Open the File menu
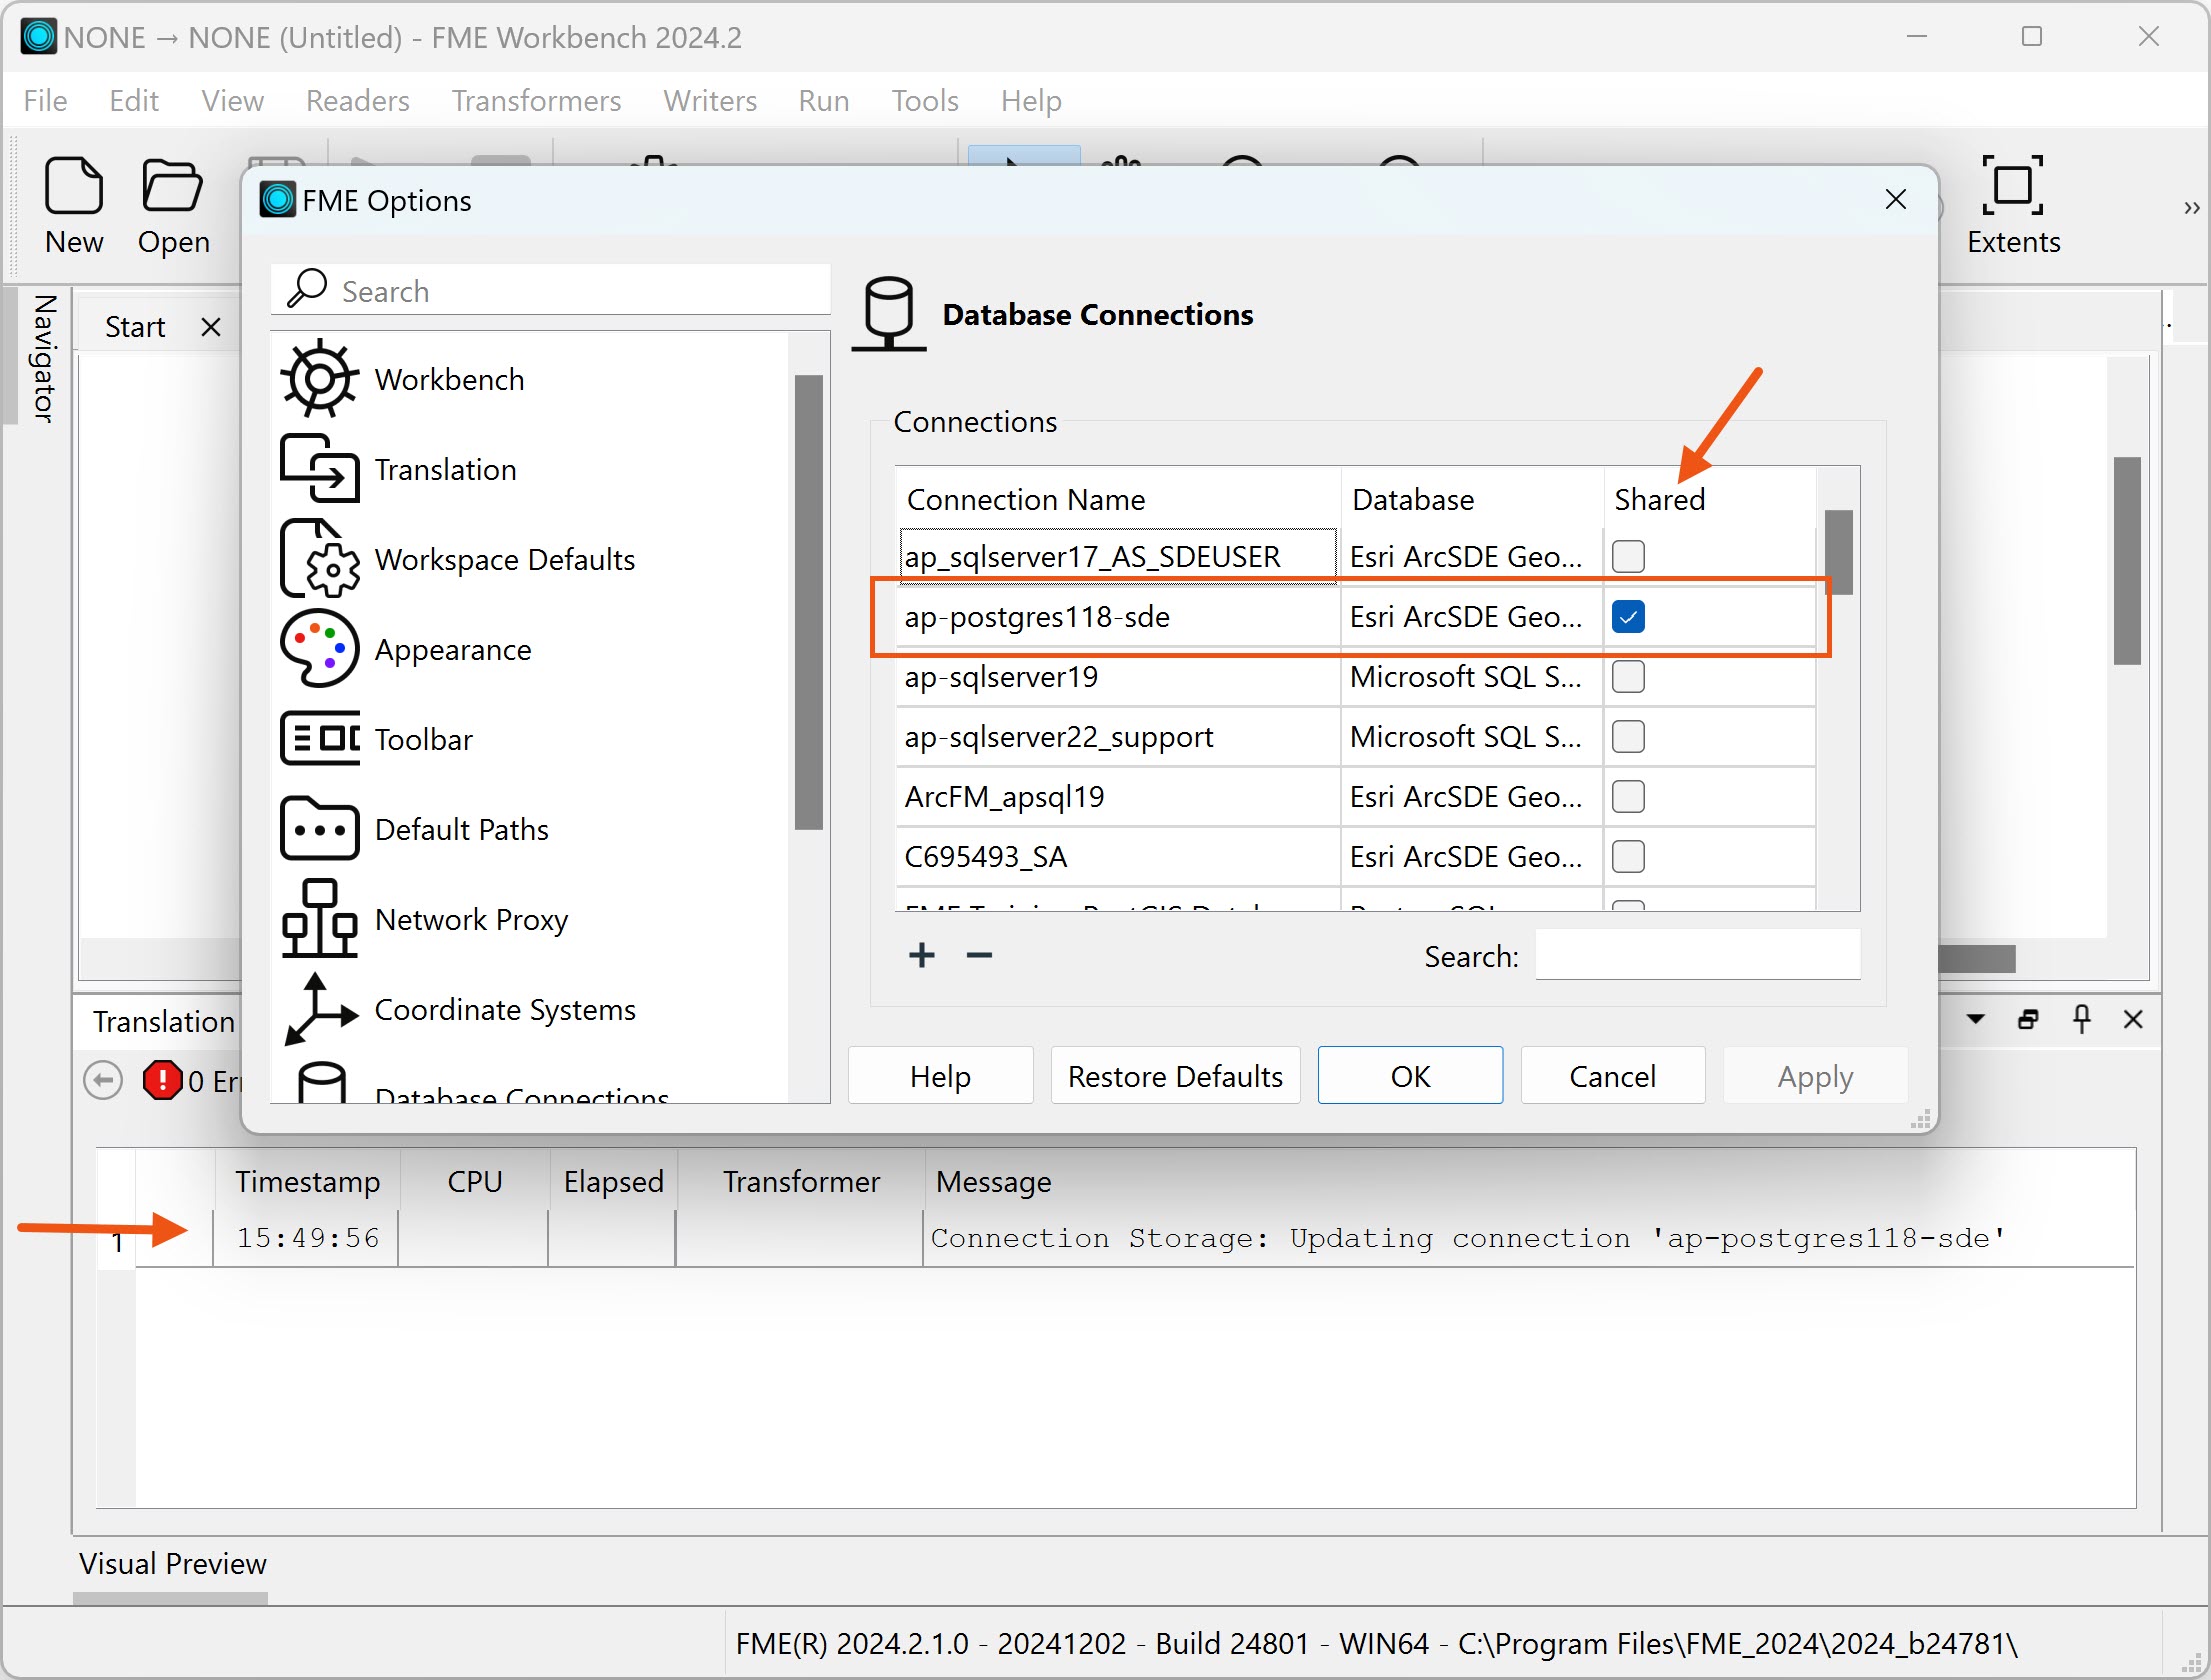This screenshot has height=1680, width=2211. (x=45, y=100)
